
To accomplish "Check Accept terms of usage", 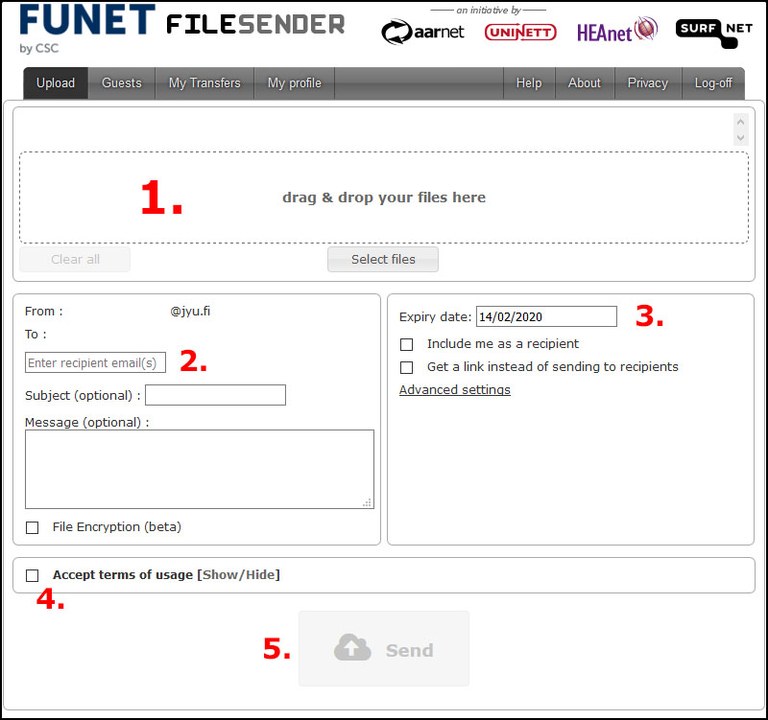I will pyautogui.click(x=32, y=576).
